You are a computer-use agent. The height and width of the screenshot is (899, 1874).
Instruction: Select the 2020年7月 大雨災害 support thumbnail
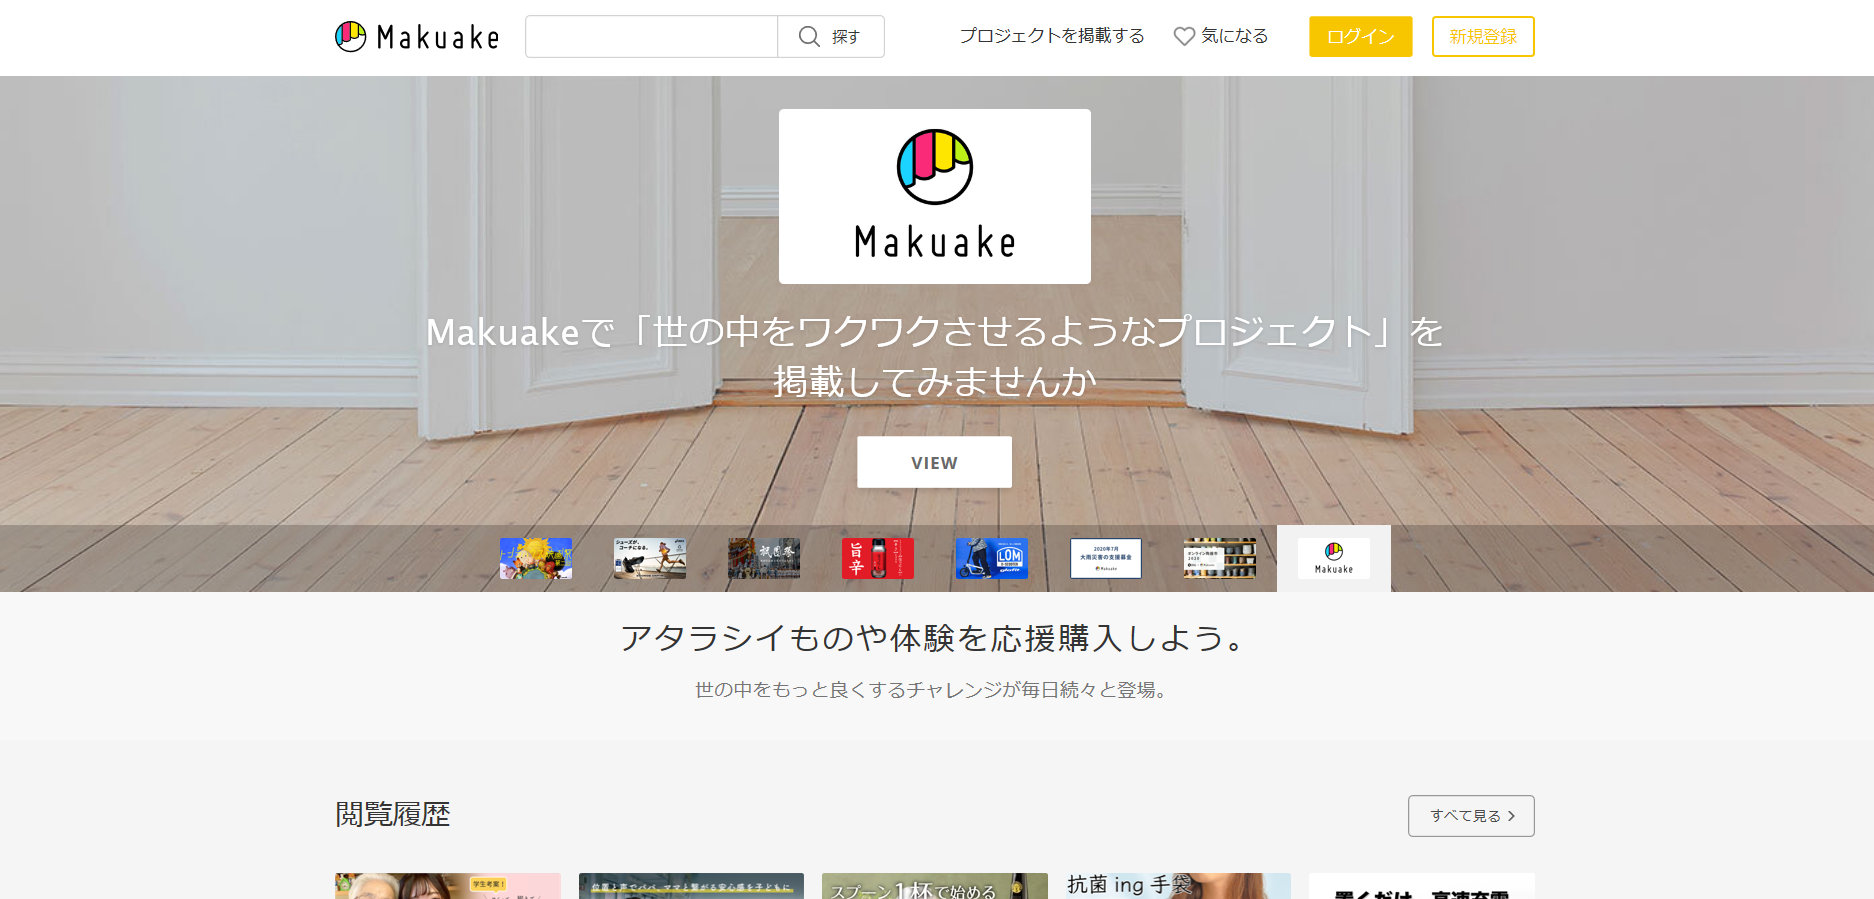coord(1105,558)
